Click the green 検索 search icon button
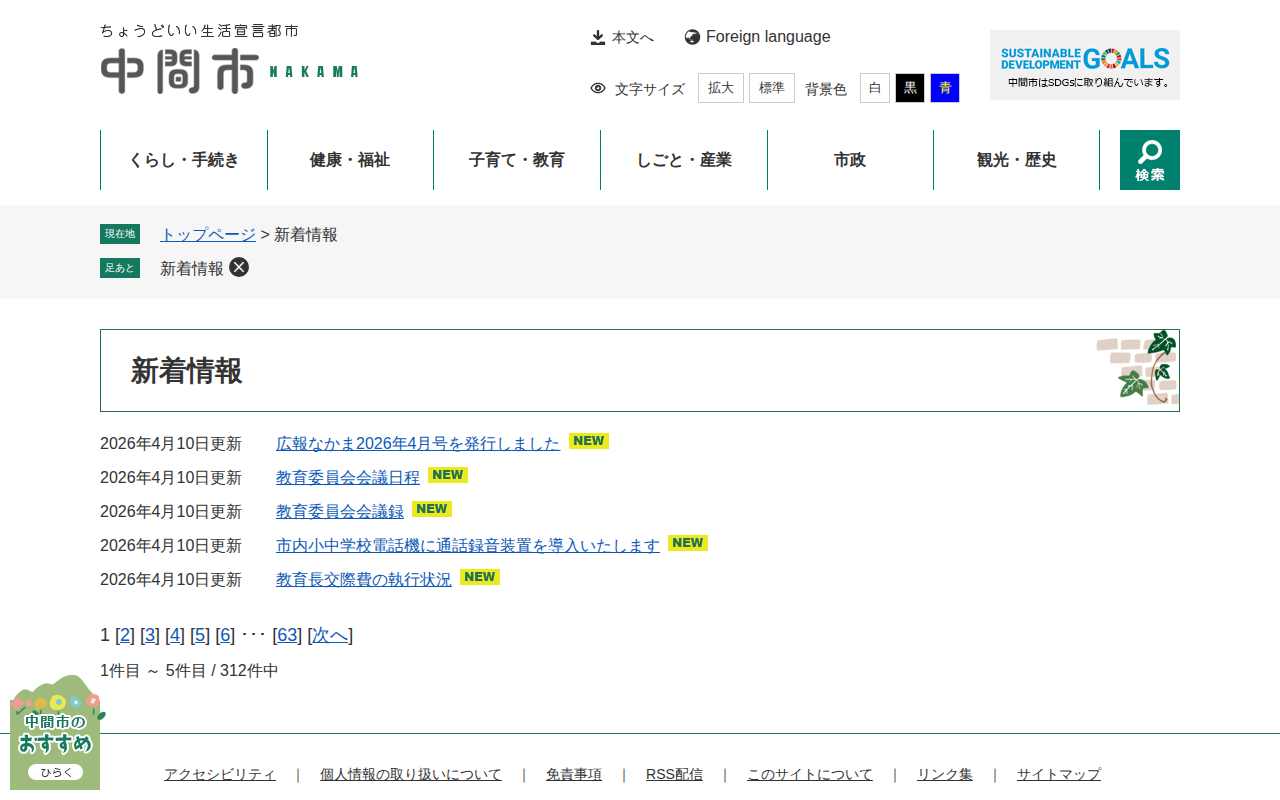This screenshot has height=800, width=1280. (1150, 160)
